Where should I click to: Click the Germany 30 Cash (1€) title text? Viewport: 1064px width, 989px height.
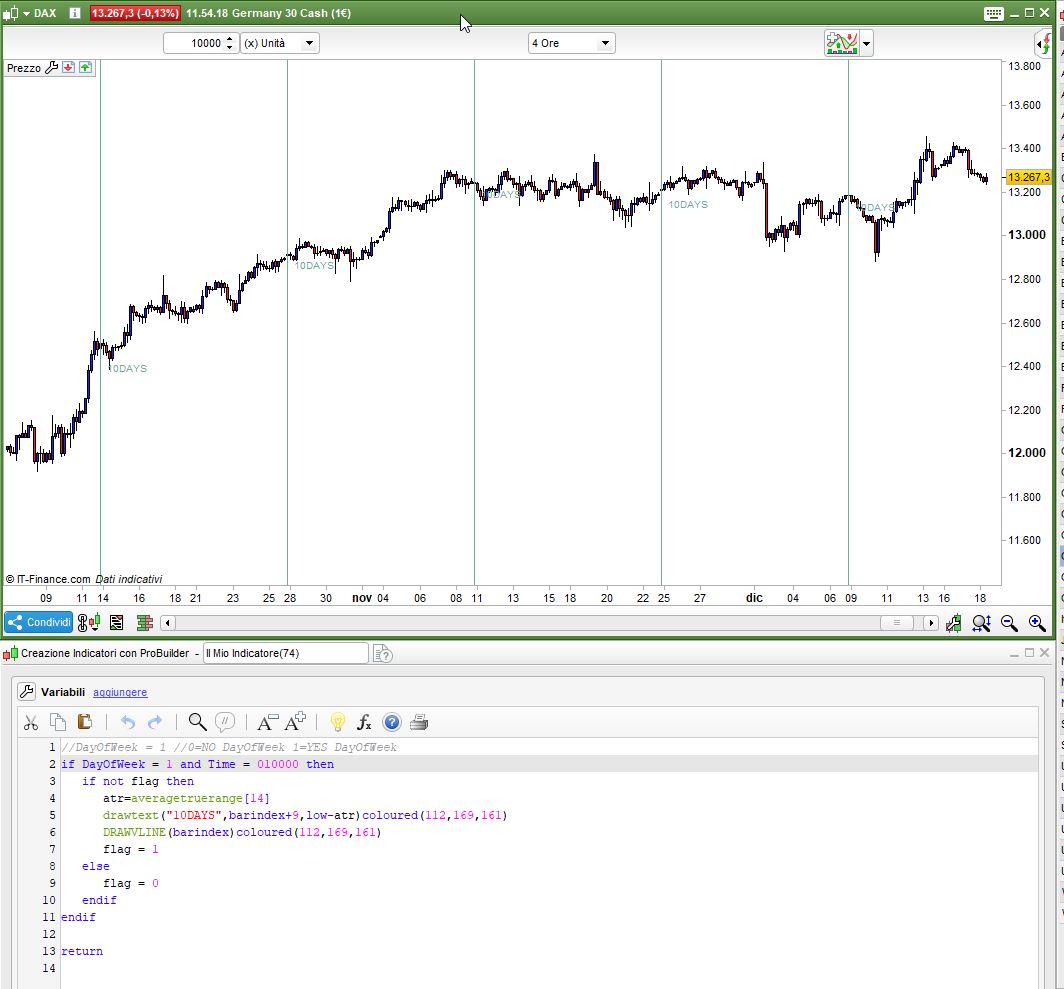[291, 13]
